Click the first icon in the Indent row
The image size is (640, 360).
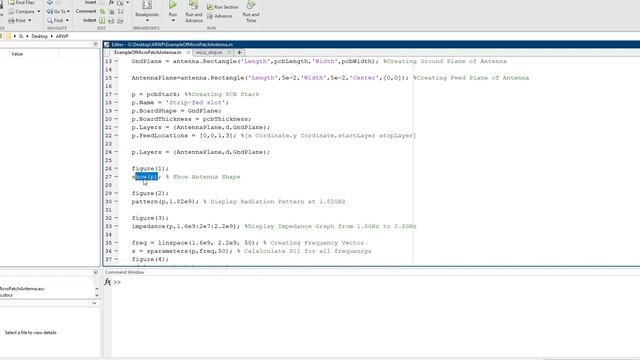[102, 20]
